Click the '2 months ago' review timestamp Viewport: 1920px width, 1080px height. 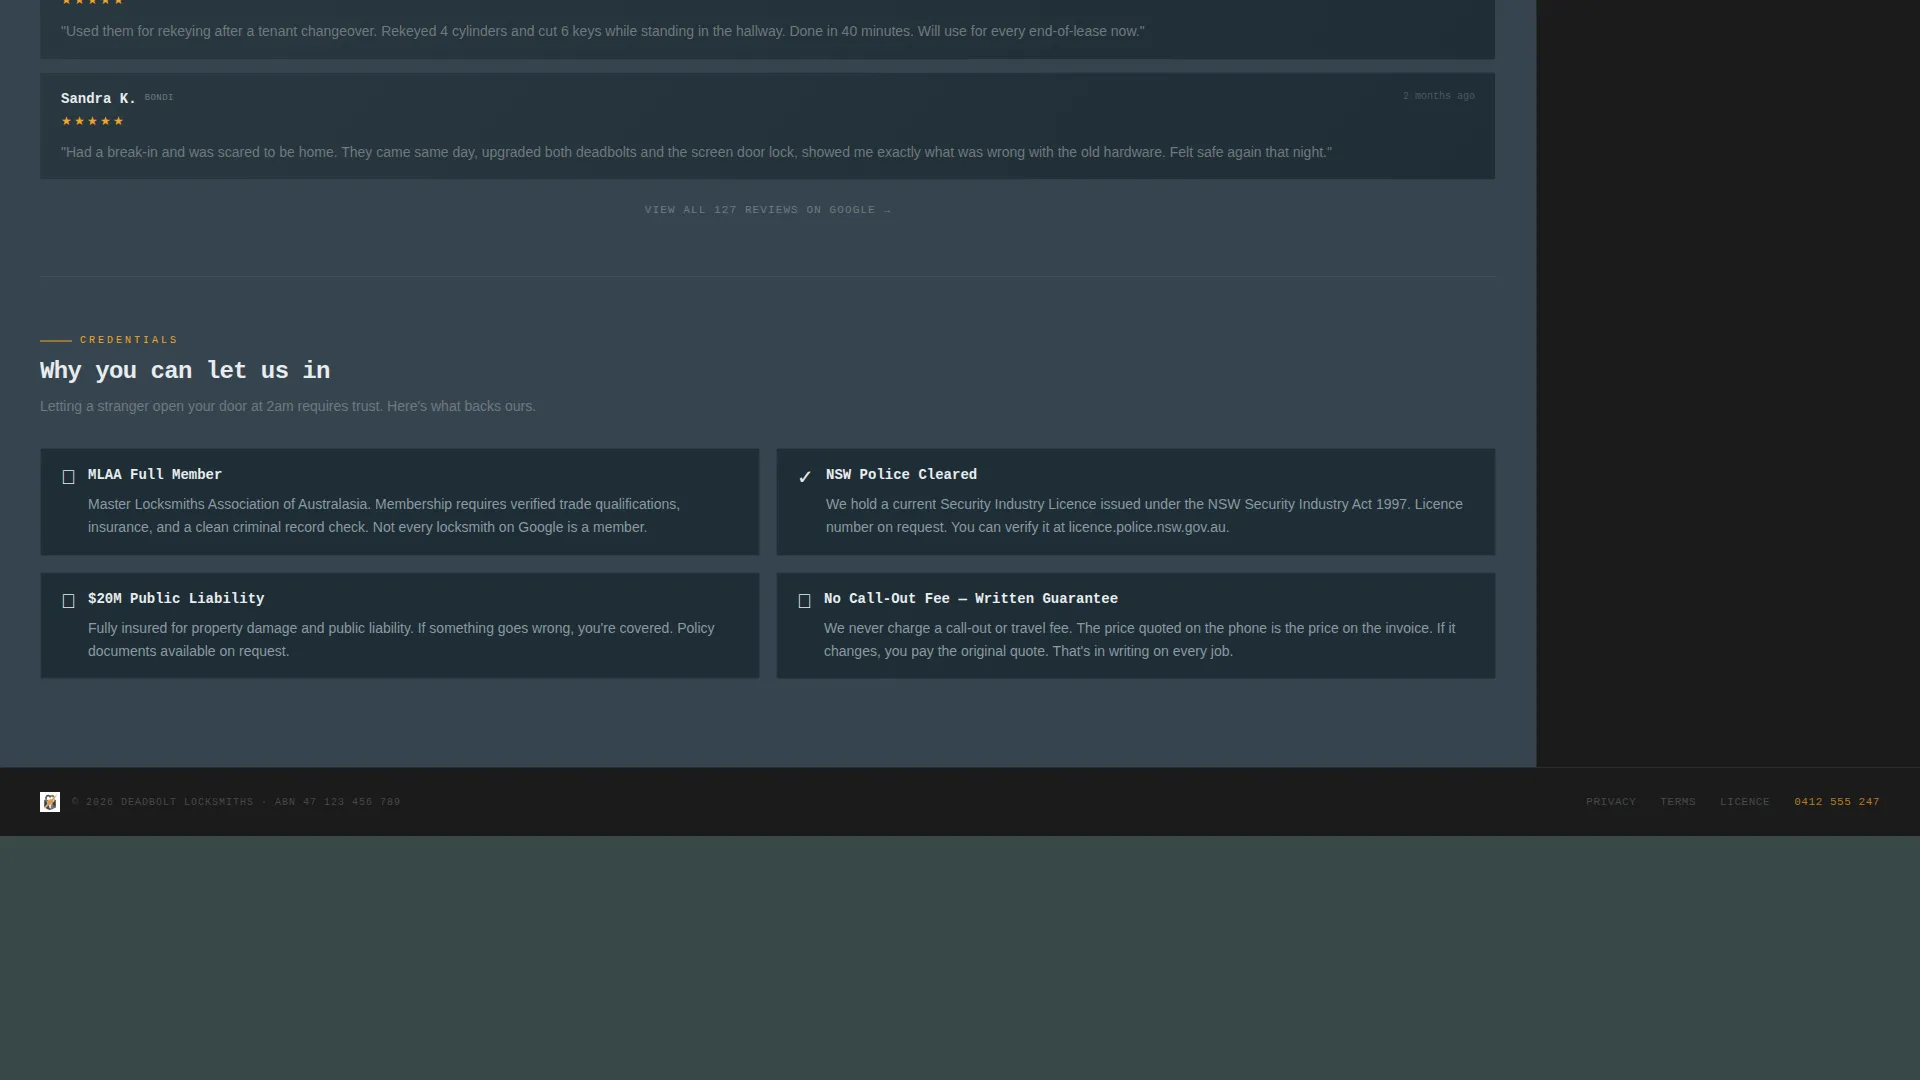pyautogui.click(x=1438, y=96)
